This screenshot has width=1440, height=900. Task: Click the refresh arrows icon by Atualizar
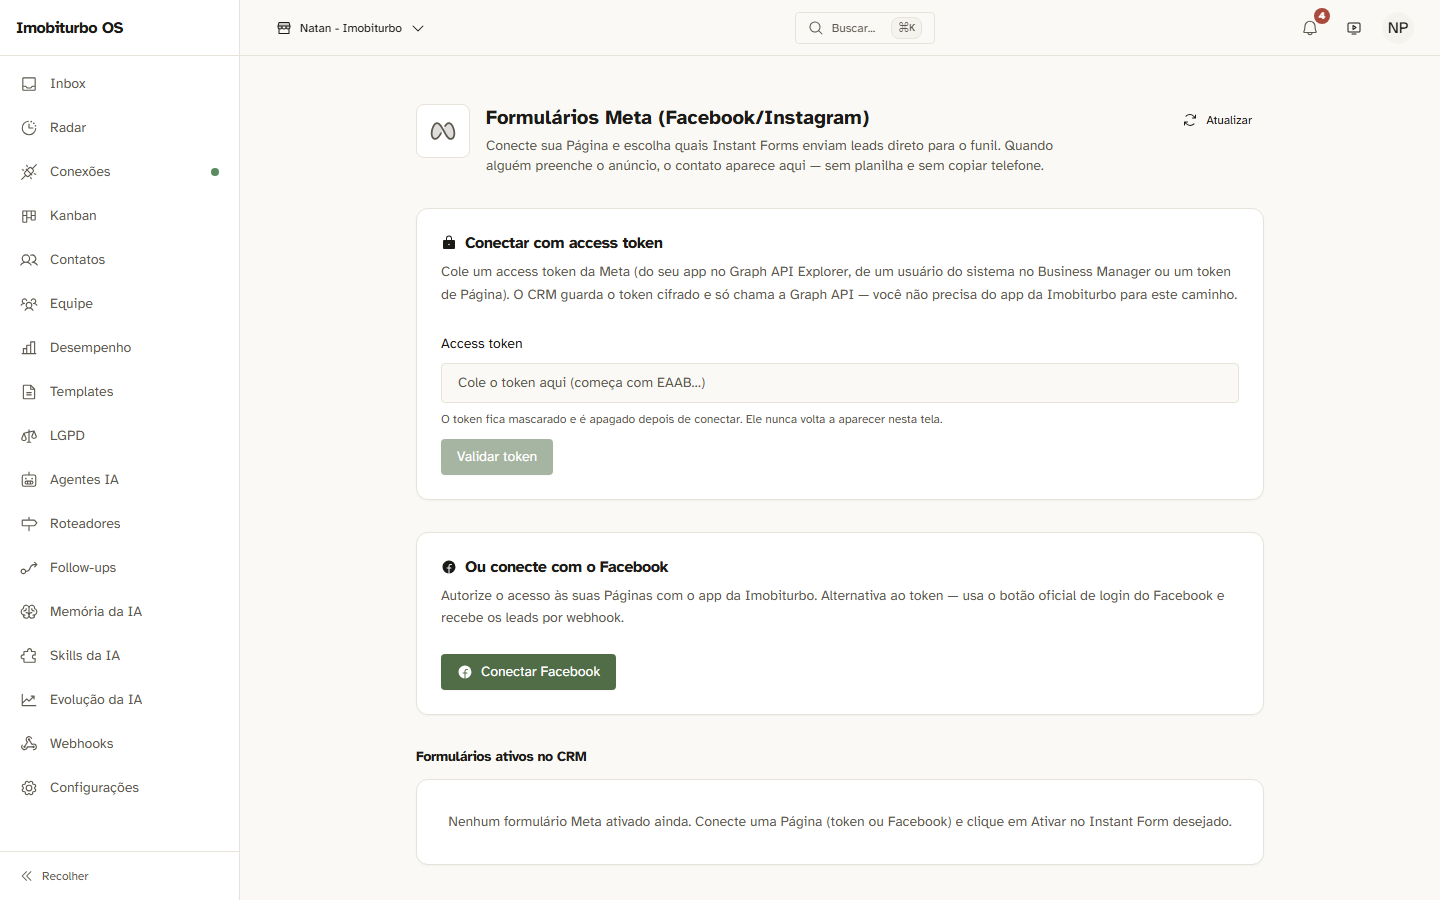click(x=1190, y=120)
